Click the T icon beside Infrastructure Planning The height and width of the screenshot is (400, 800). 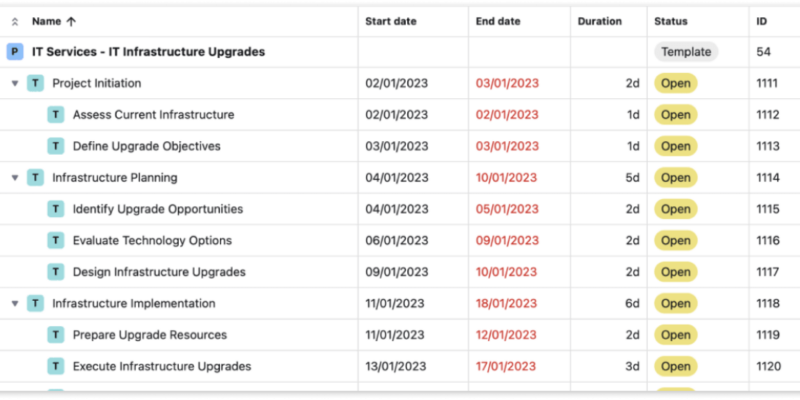(x=35, y=178)
